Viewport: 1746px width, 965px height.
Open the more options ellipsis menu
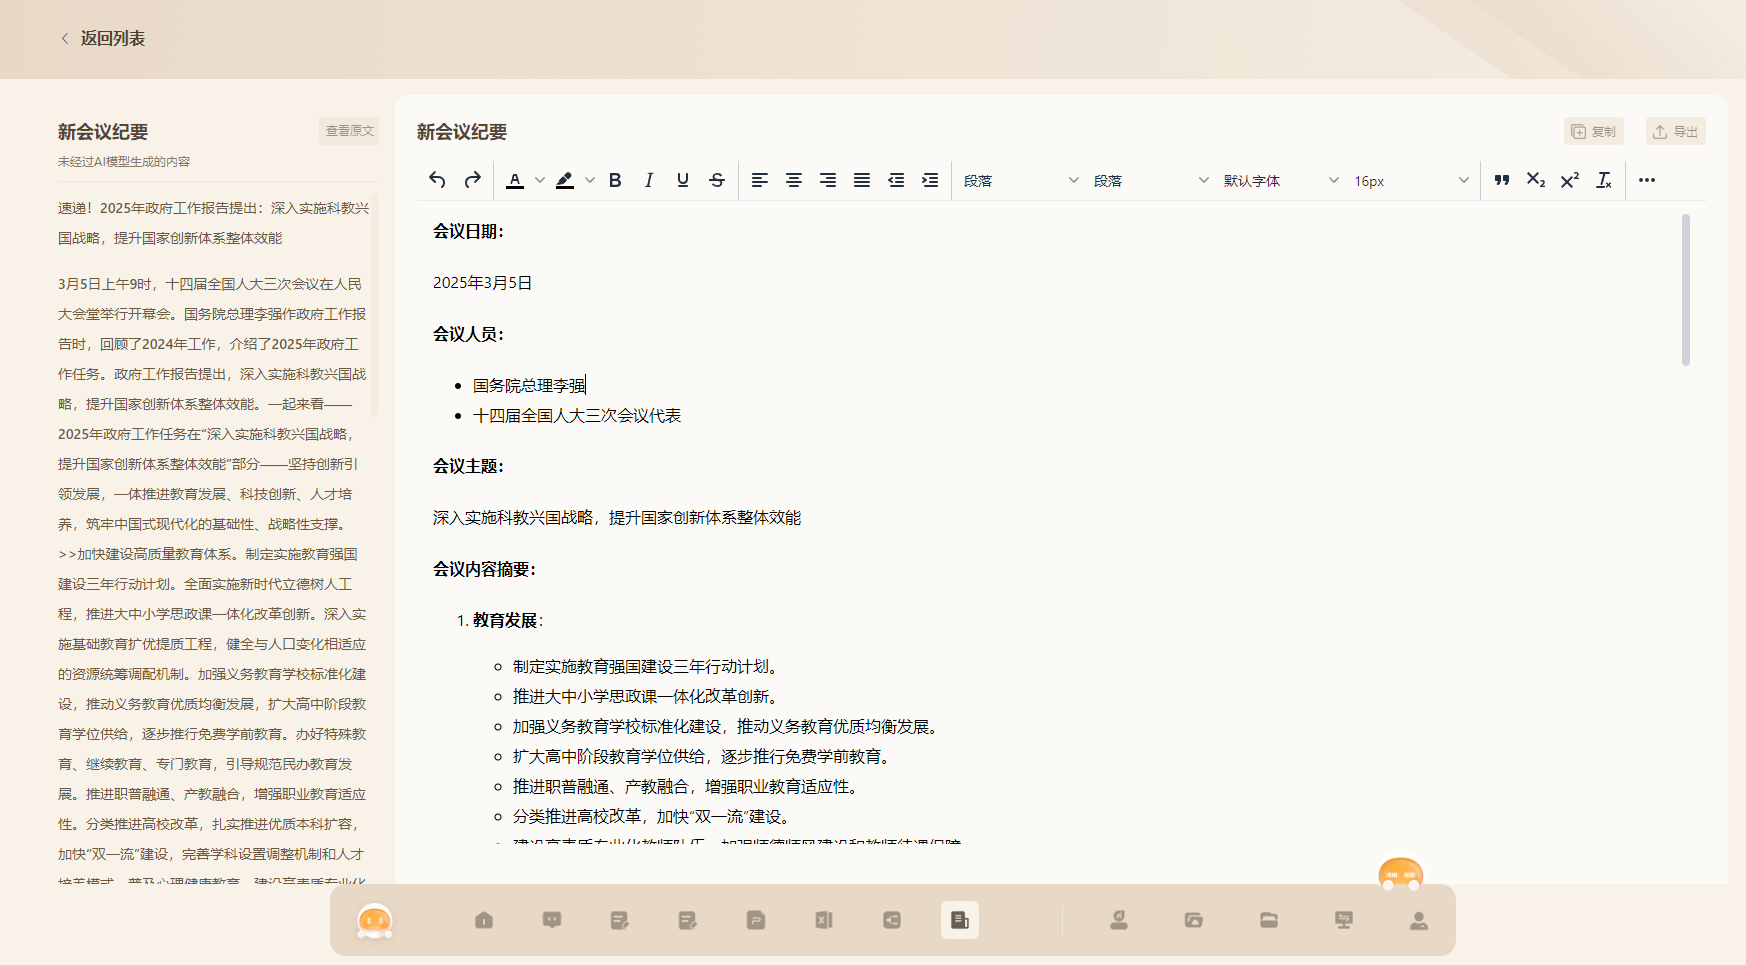[1647, 180]
